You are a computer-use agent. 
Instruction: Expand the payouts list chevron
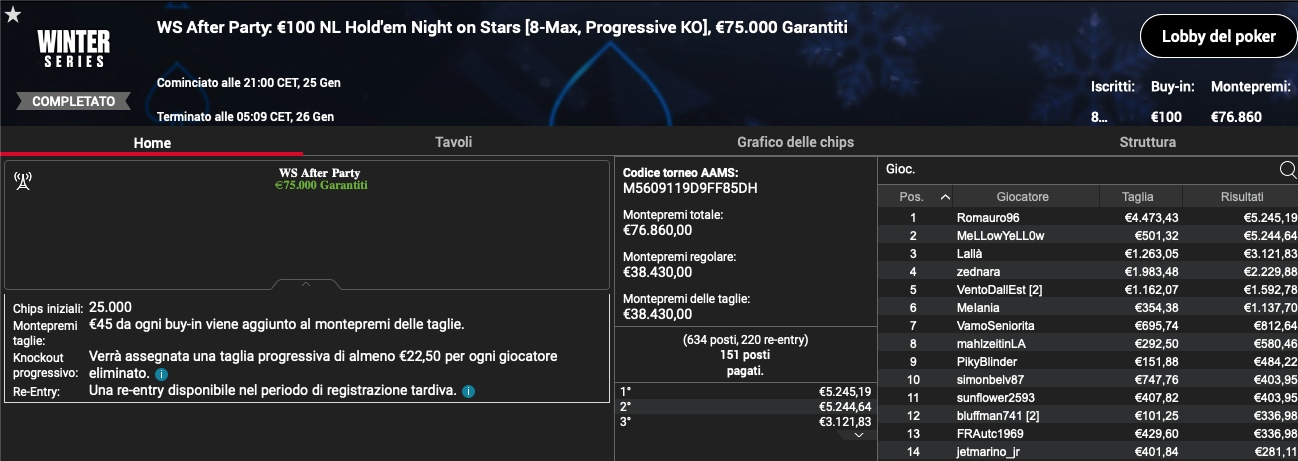[x=859, y=435]
